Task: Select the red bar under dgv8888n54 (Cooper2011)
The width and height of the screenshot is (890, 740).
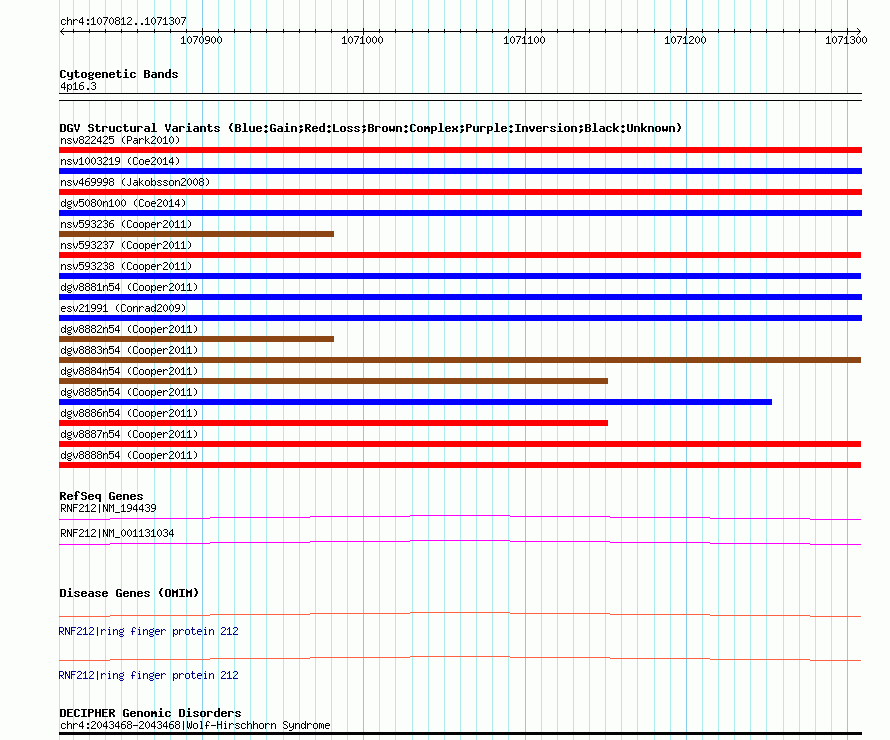Action: point(460,465)
